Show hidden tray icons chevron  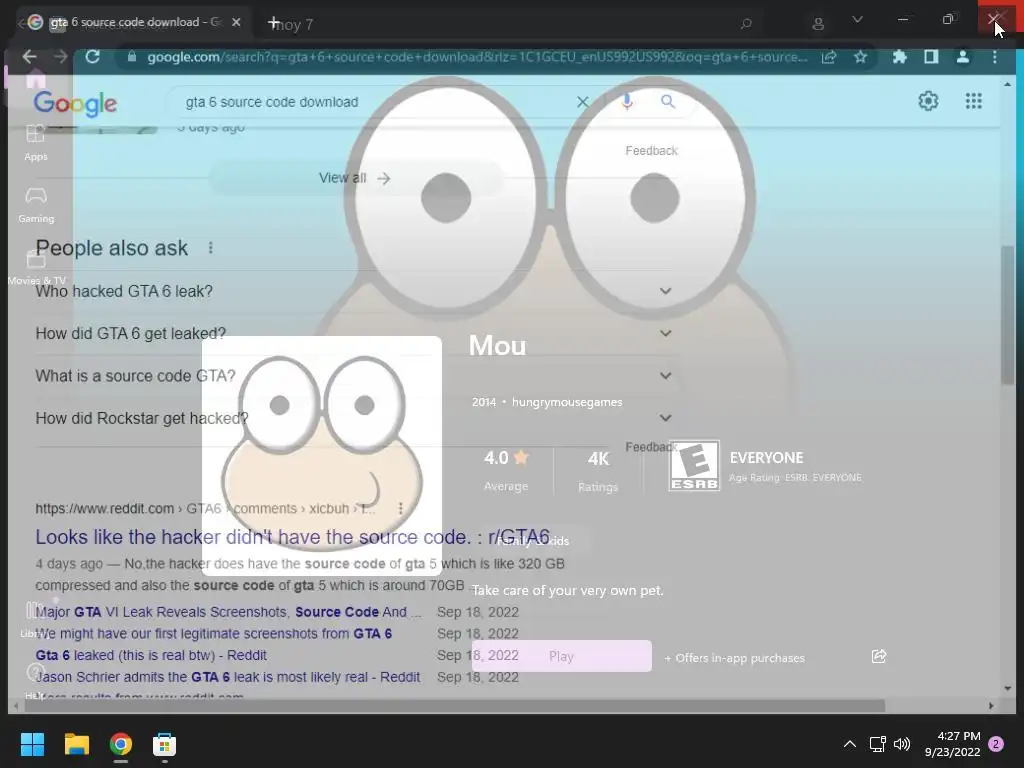(x=850, y=744)
